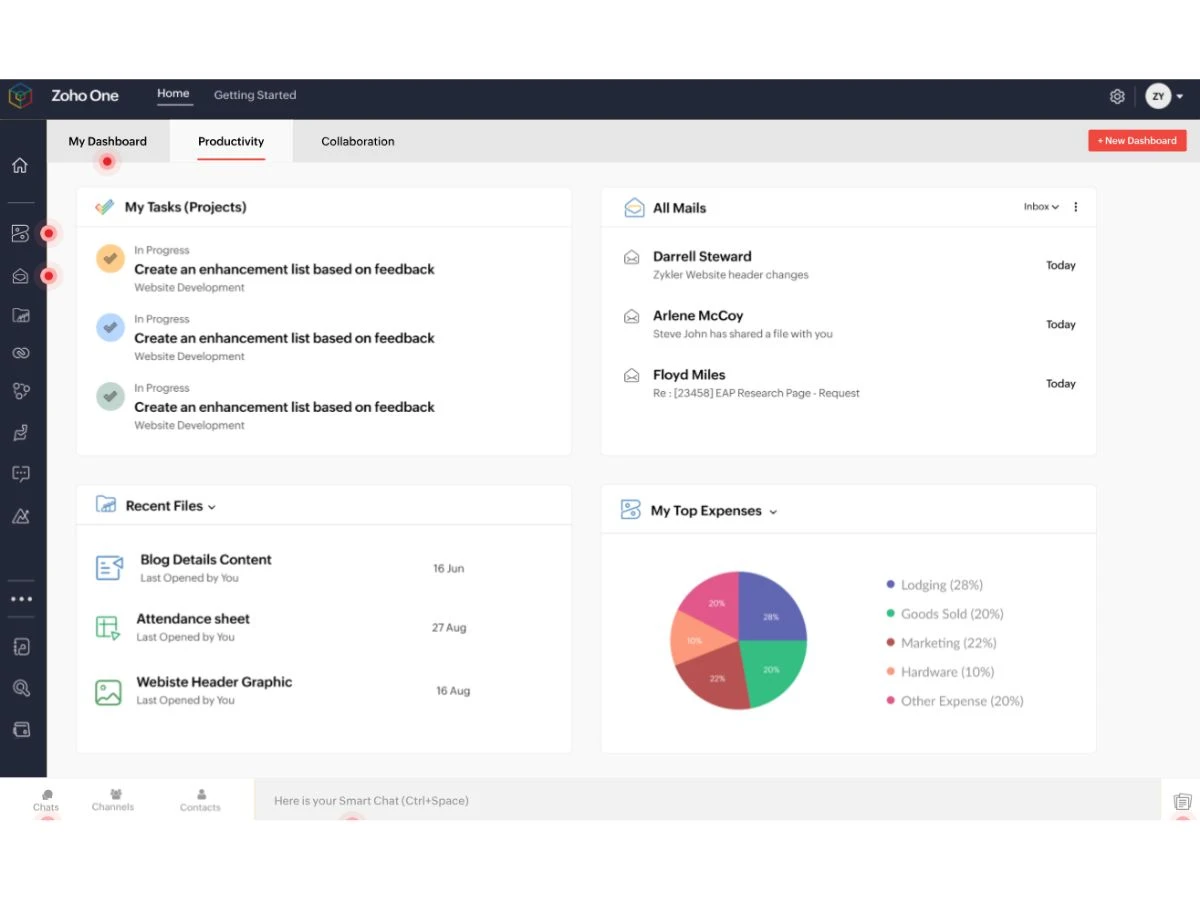Open the folder-chart icon in sidebar
Viewport: 1200px width, 900px height.
(20, 315)
